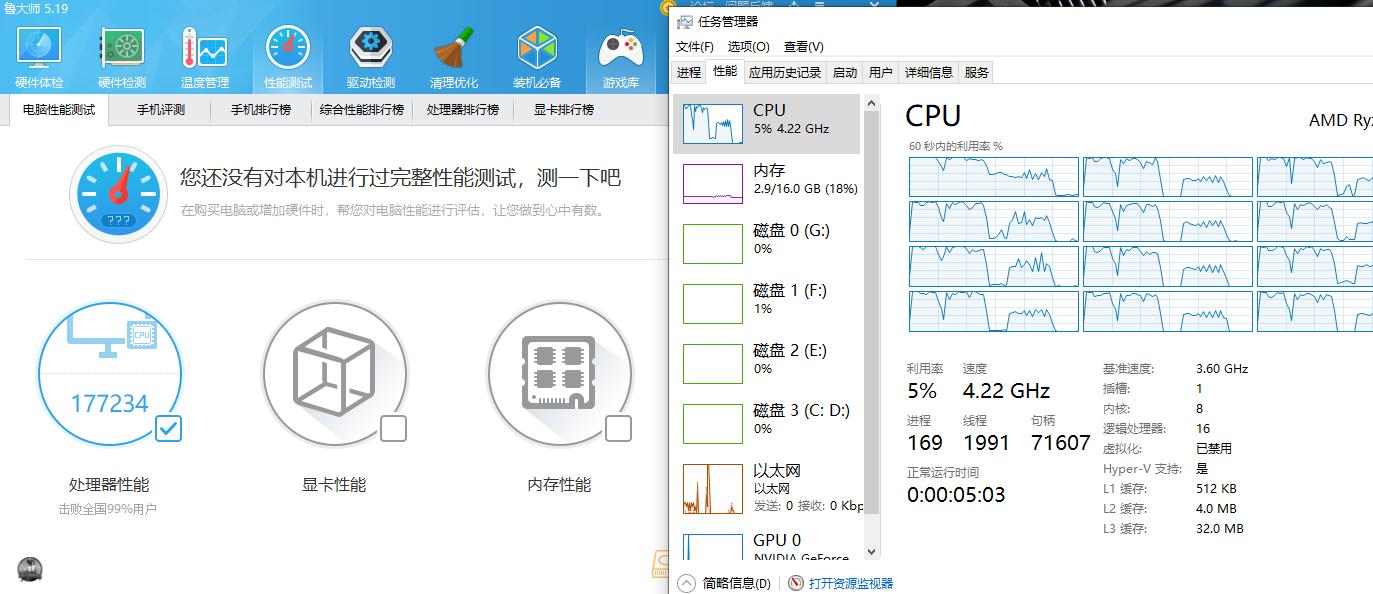Collapse to 简略信息 summary view
The height and width of the screenshot is (594, 1373).
click(x=723, y=582)
